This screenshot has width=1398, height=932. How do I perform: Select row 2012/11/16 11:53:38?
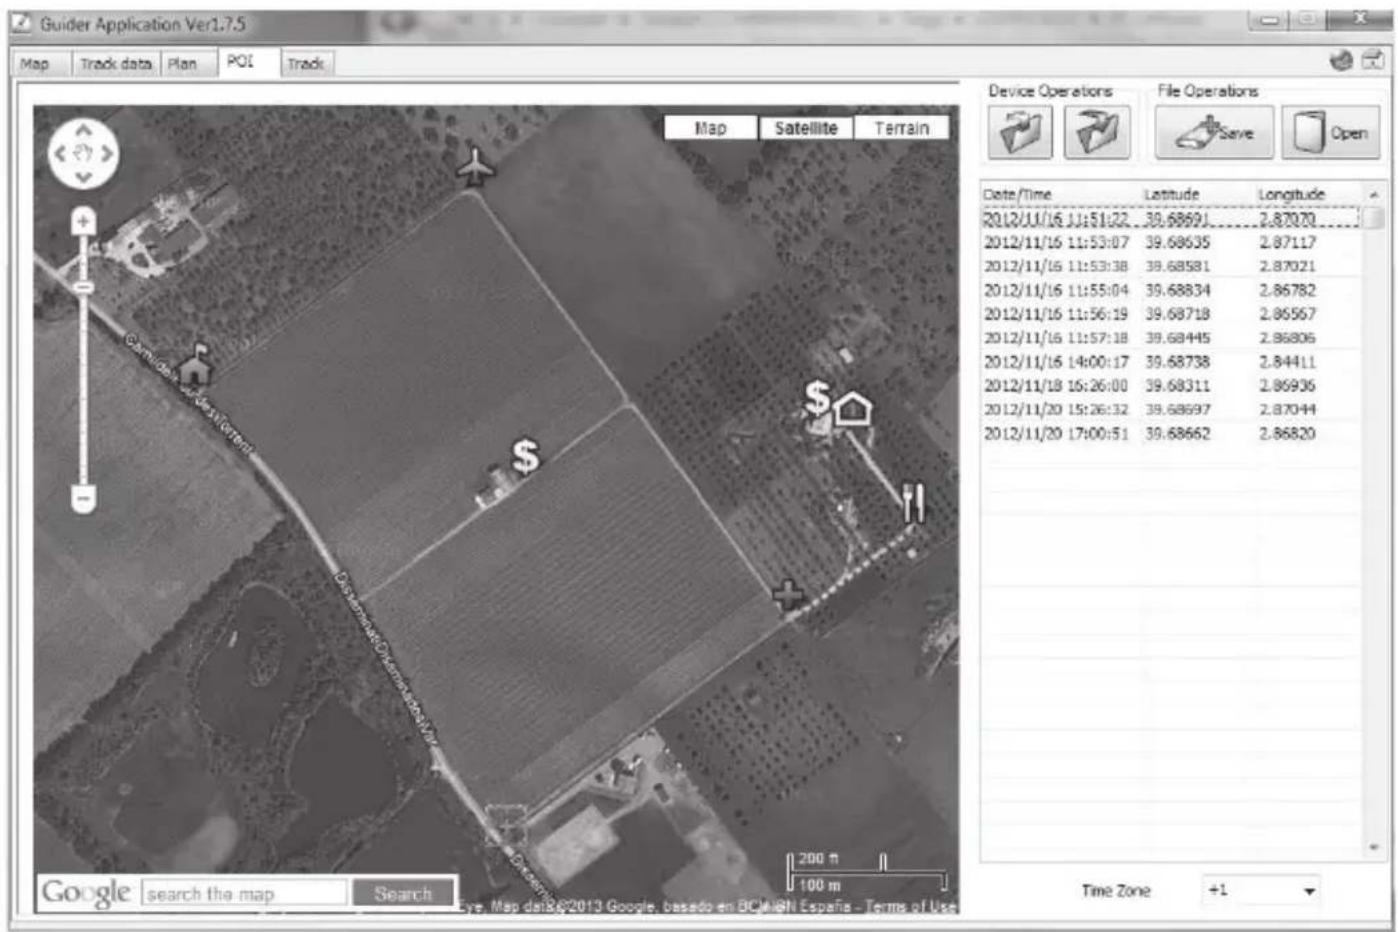tap(1171, 266)
